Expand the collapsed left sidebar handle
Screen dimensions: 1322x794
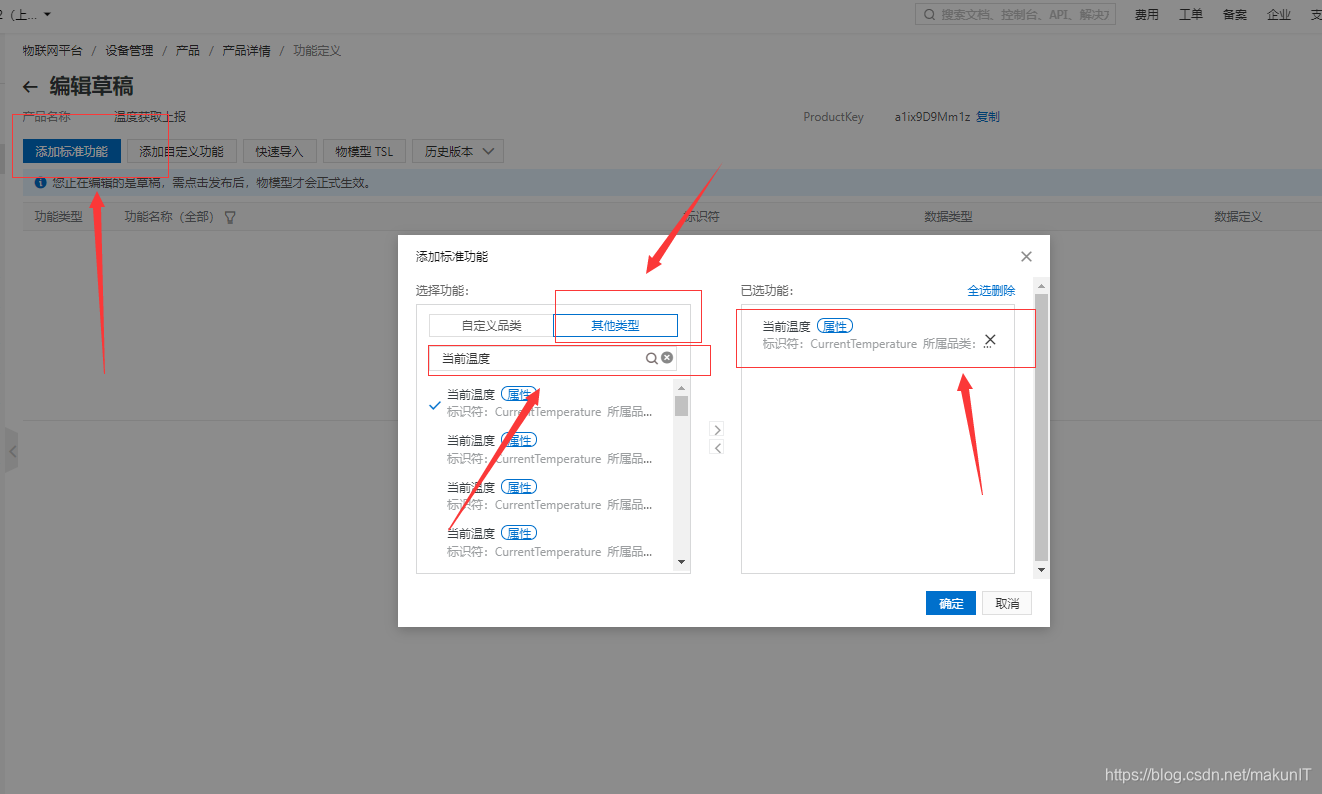click(12, 452)
